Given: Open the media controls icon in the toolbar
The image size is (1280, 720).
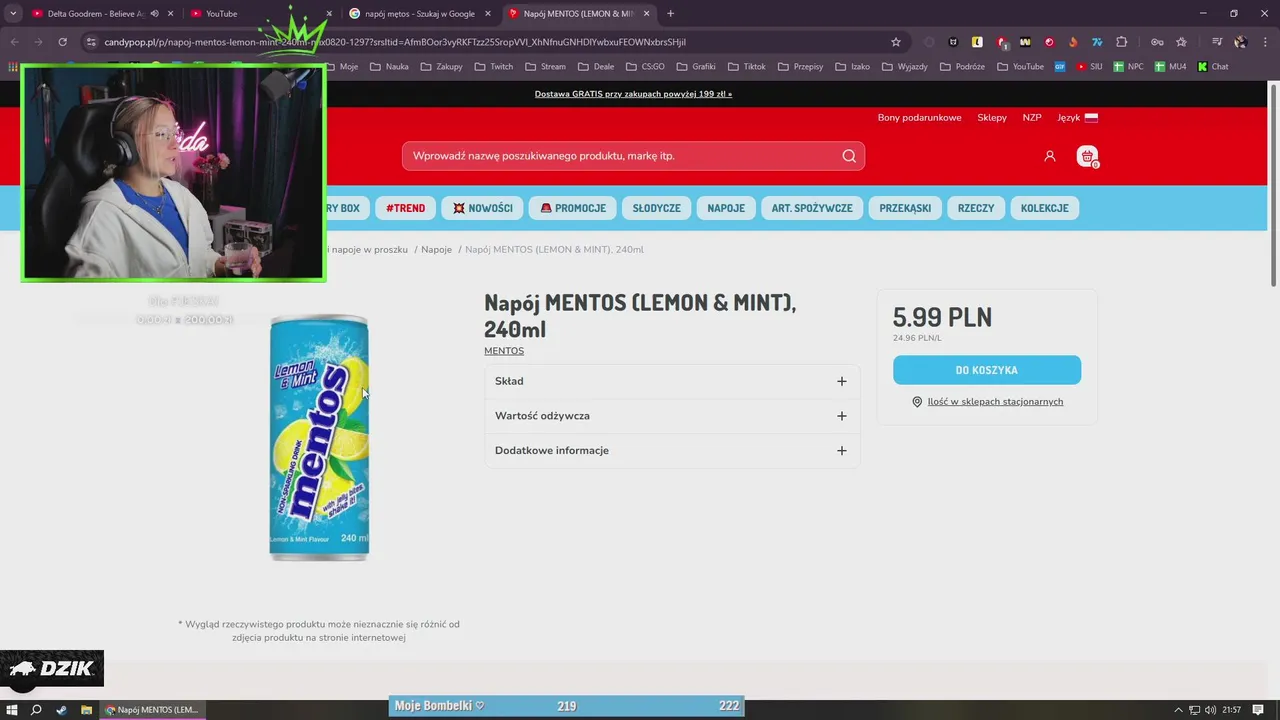Looking at the screenshot, I should [x=1217, y=42].
